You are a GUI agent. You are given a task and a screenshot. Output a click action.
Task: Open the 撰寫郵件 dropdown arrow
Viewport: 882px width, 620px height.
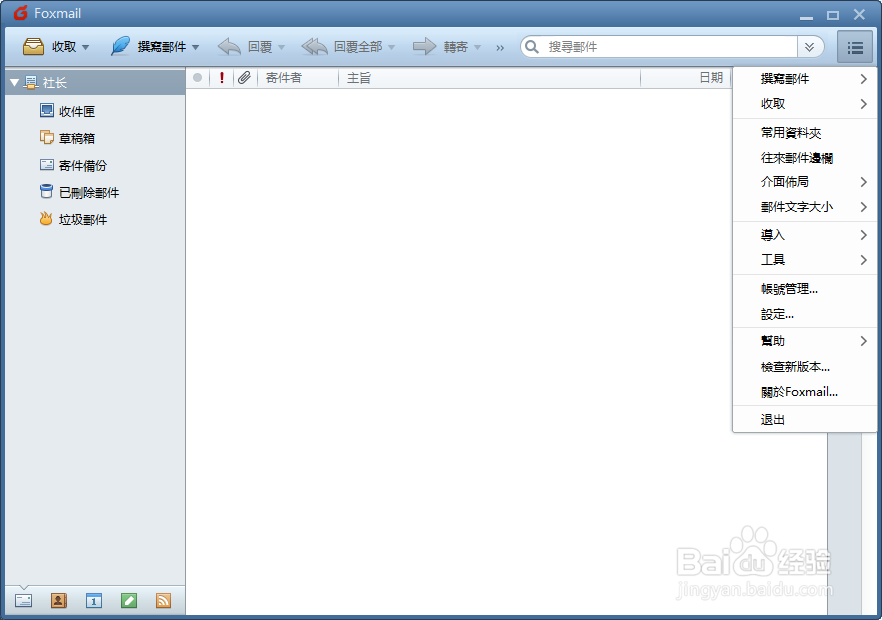pos(196,46)
